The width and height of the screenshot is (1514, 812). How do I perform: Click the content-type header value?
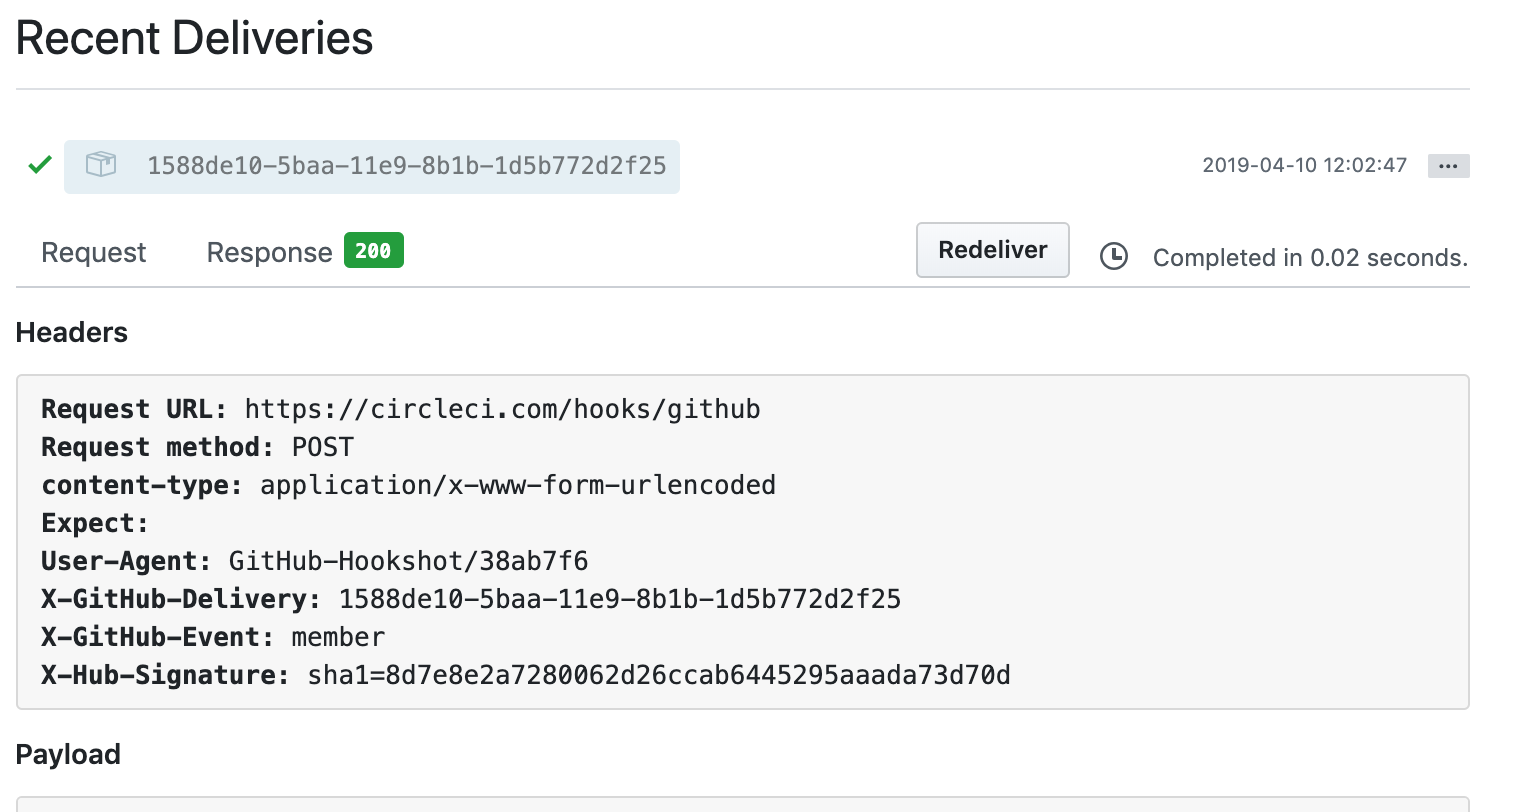pyautogui.click(x=517, y=486)
